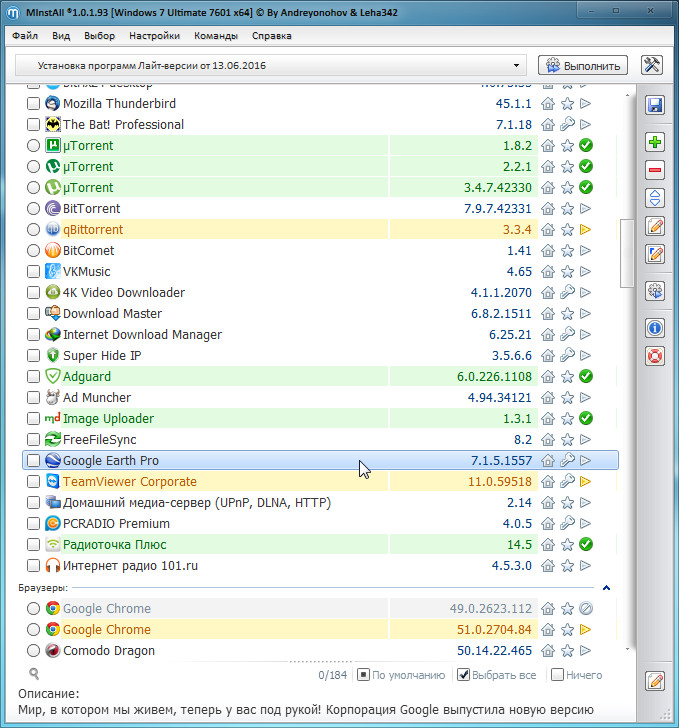Select 'Интернет радио 101.ru' row
Screen dimensions: 679x728
320,566
